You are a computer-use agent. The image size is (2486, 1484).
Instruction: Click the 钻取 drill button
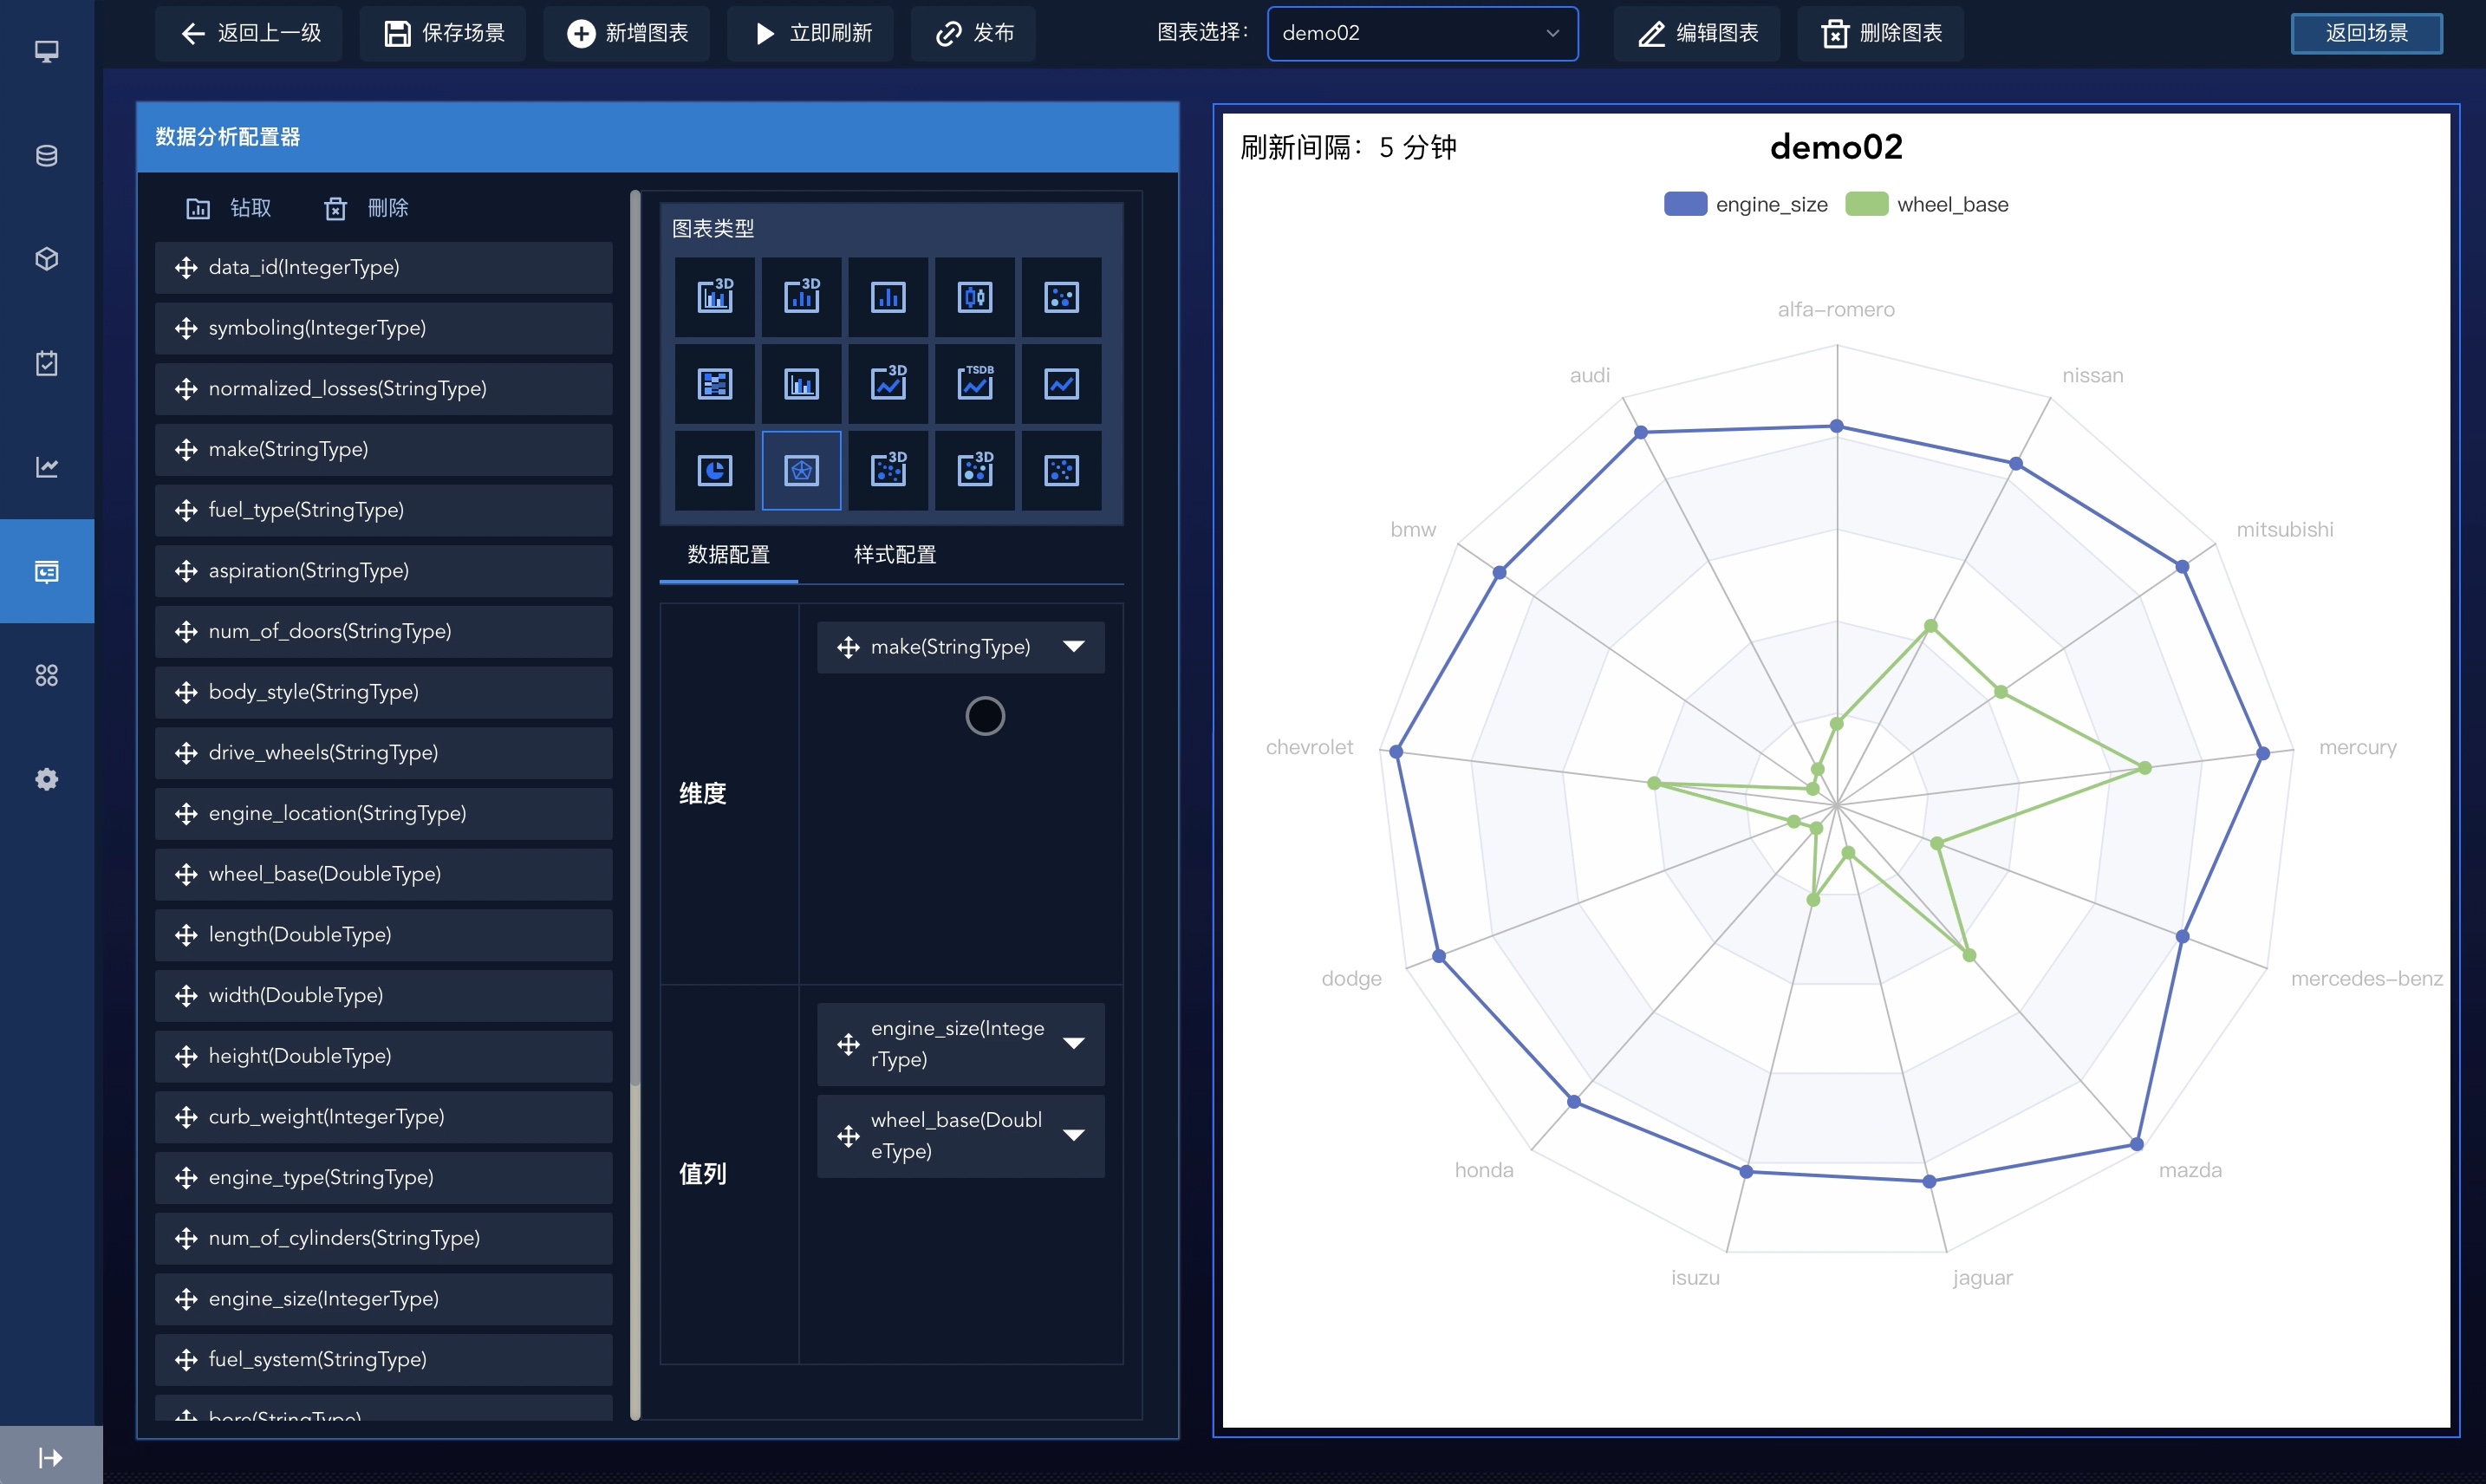[x=229, y=208]
